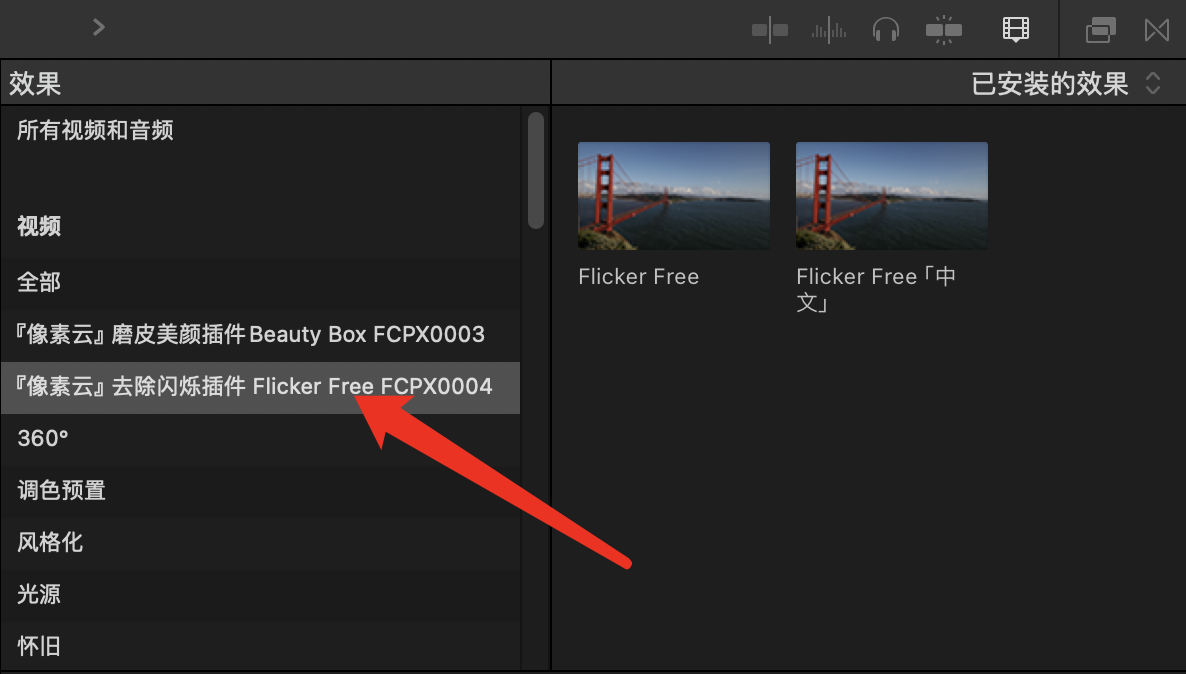Select Flicker Free FCPX0004 category
This screenshot has width=1186, height=674.
coord(260,387)
